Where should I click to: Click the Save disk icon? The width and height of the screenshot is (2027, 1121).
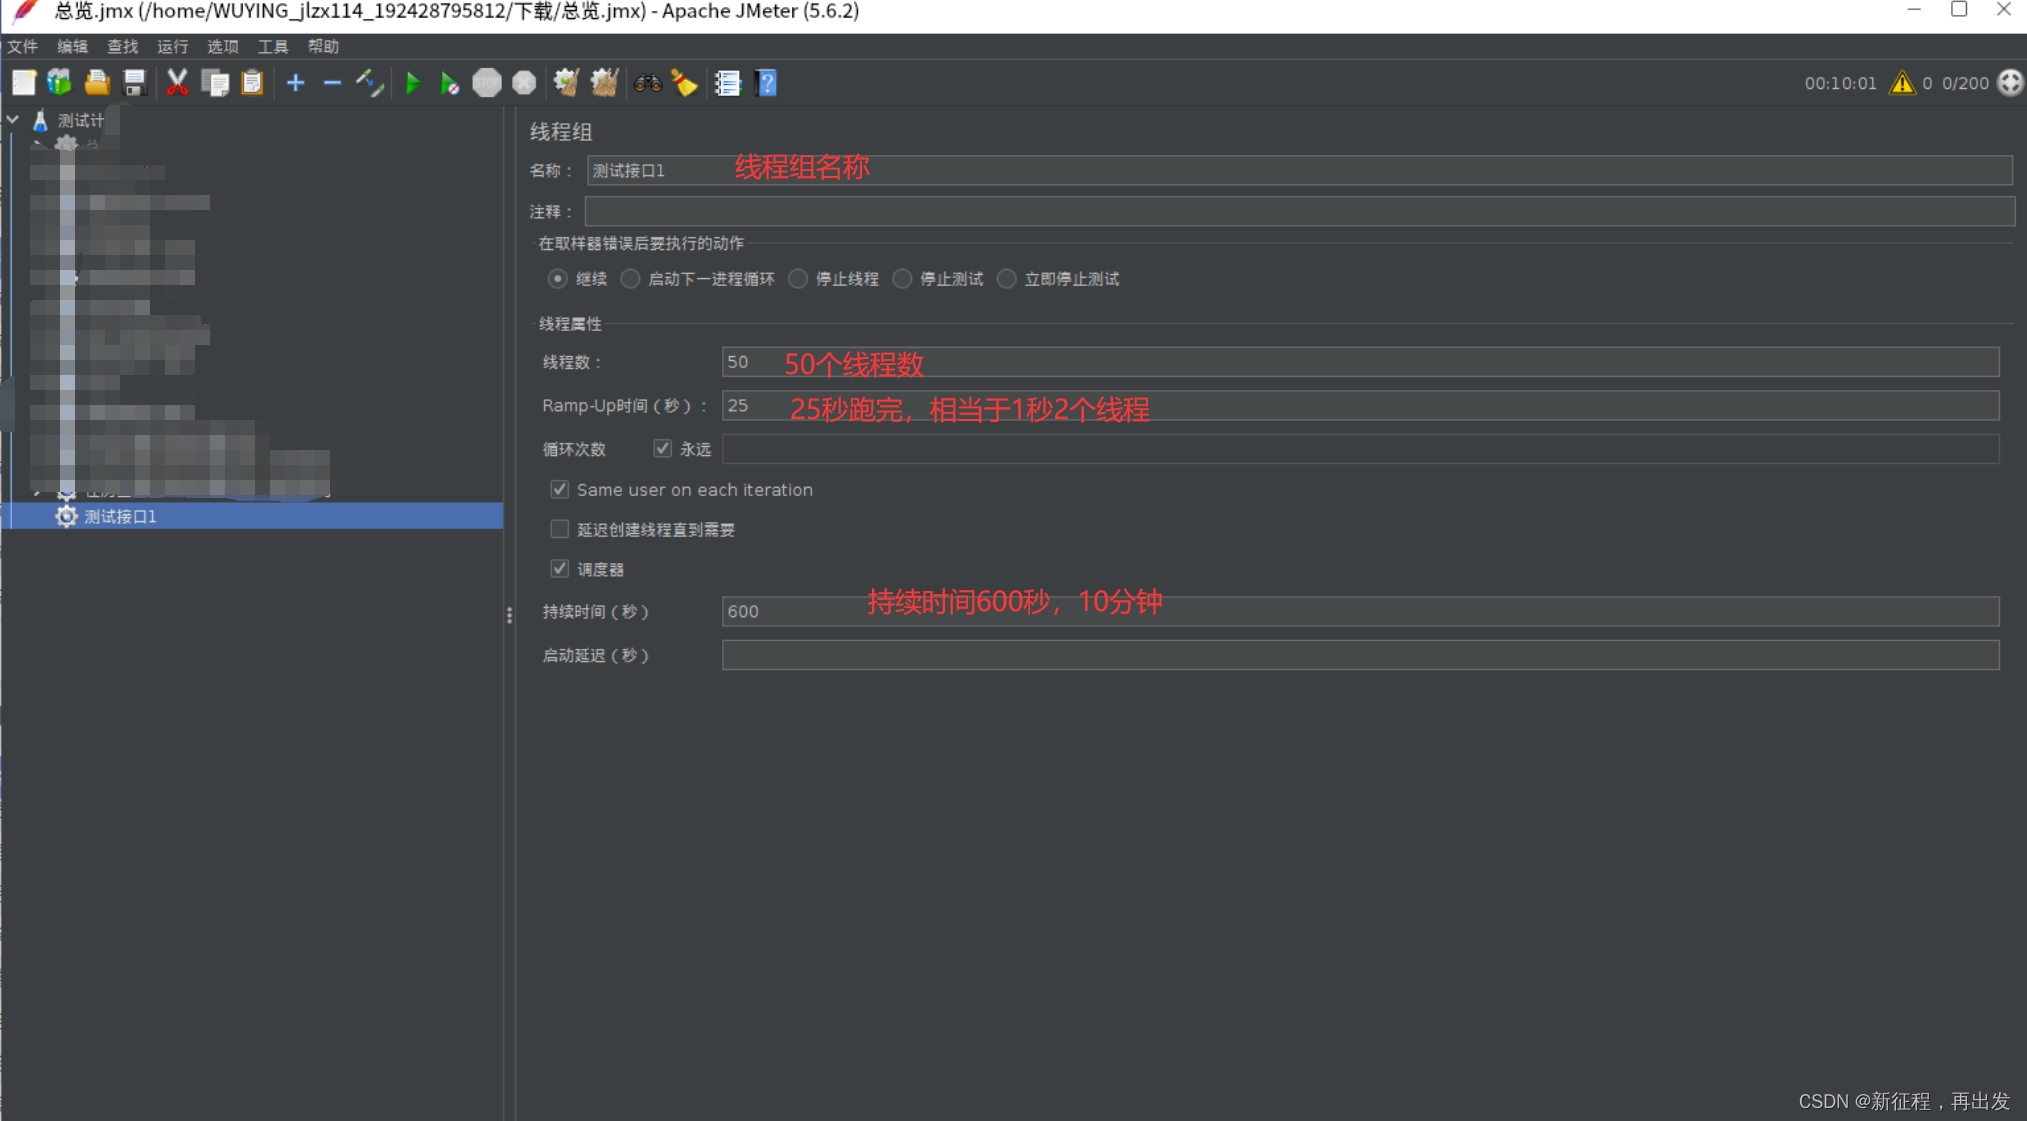tap(134, 83)
